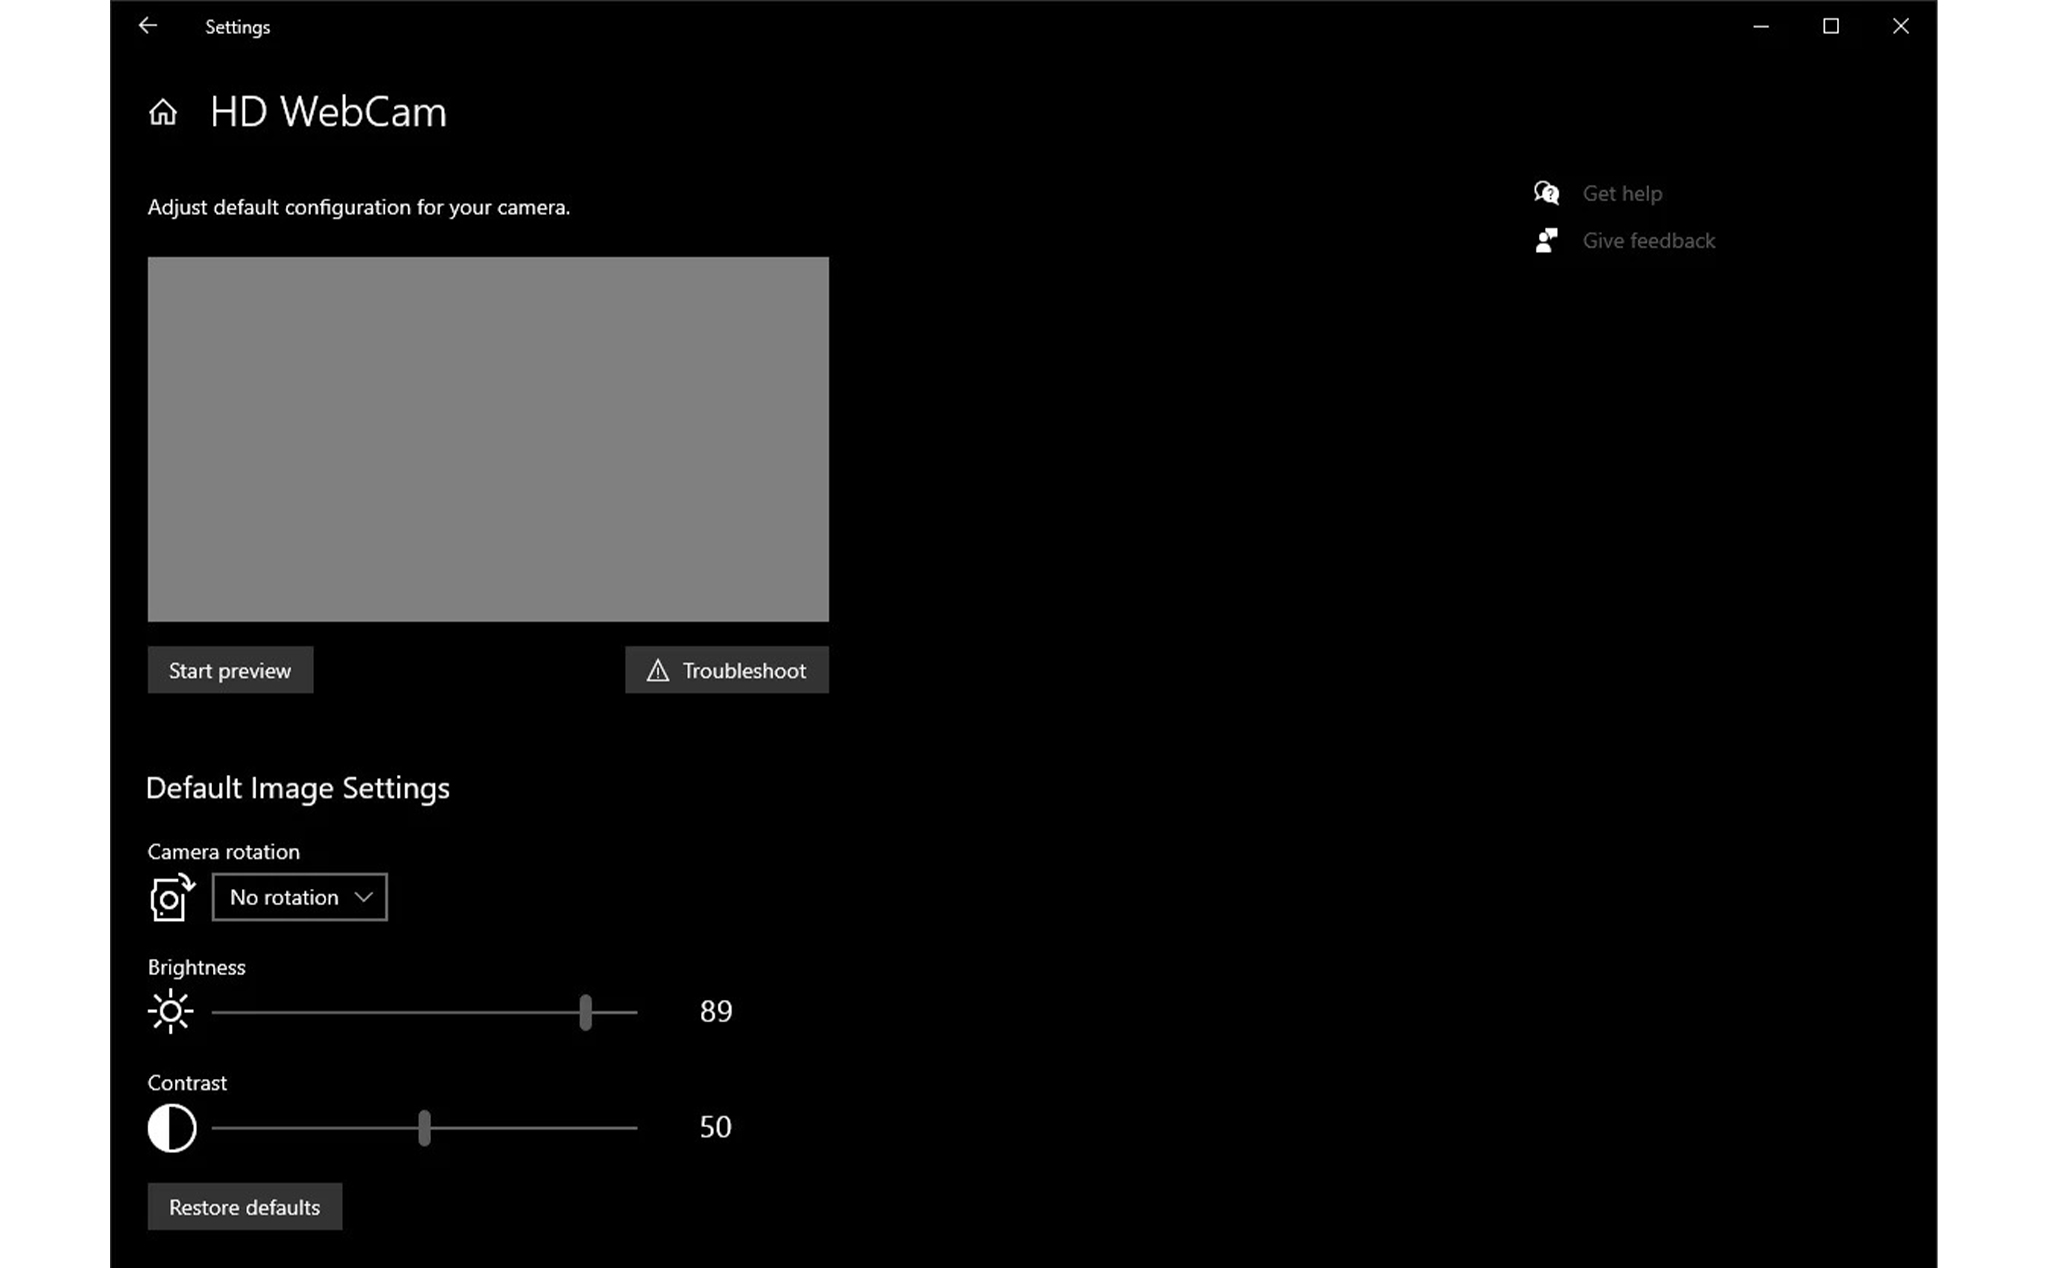This screenshot has width=2048, height=1268.
Task: Click the HD WebCam page title
Action: point(328,112)
